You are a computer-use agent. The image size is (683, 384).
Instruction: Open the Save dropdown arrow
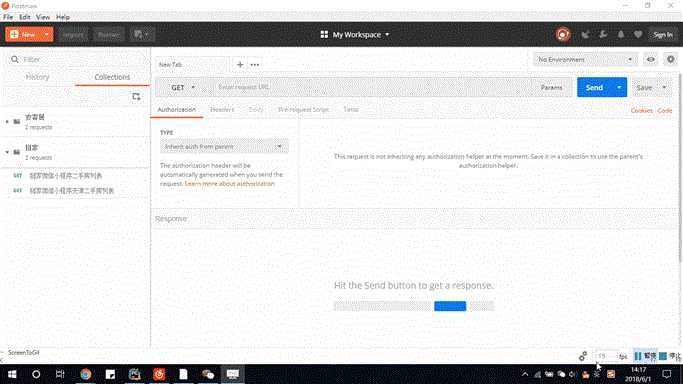(x=664, y=88)
